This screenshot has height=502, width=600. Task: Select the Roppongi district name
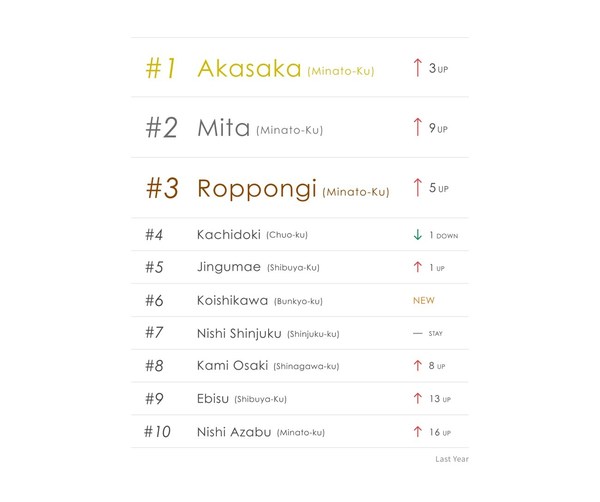pyautogui.click(x=257, y=188)
